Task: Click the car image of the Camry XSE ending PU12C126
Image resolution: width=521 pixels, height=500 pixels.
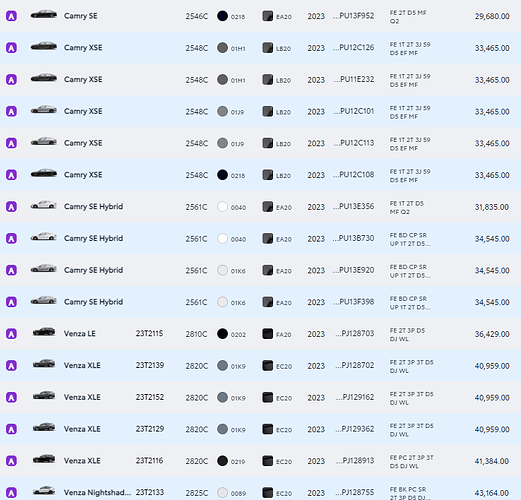Action: point(44,46)
